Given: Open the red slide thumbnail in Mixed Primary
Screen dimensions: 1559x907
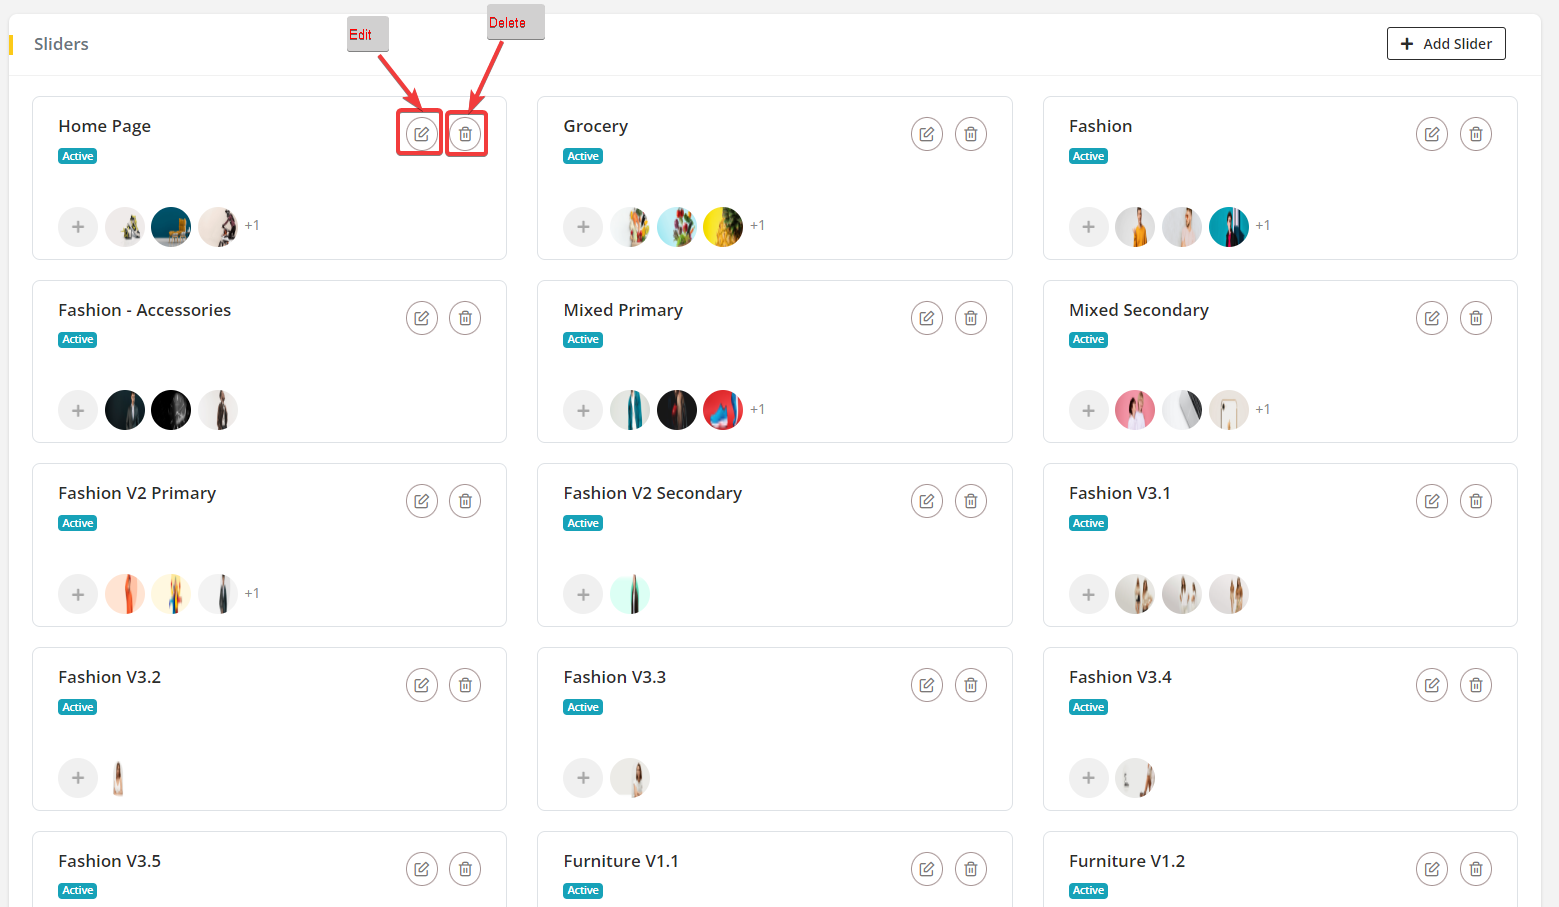Looking at the screenshot, I should coord(723,410).
